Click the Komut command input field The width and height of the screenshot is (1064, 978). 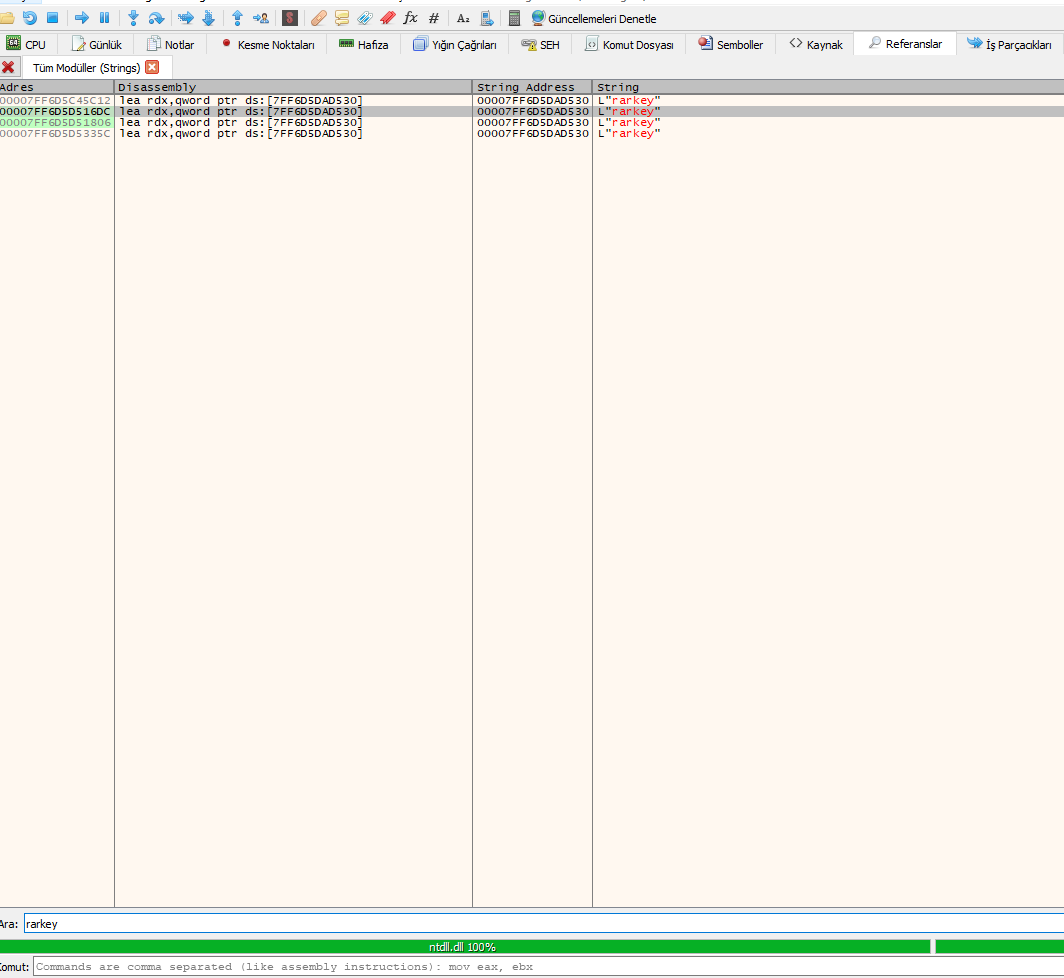[x=548, y=966]
